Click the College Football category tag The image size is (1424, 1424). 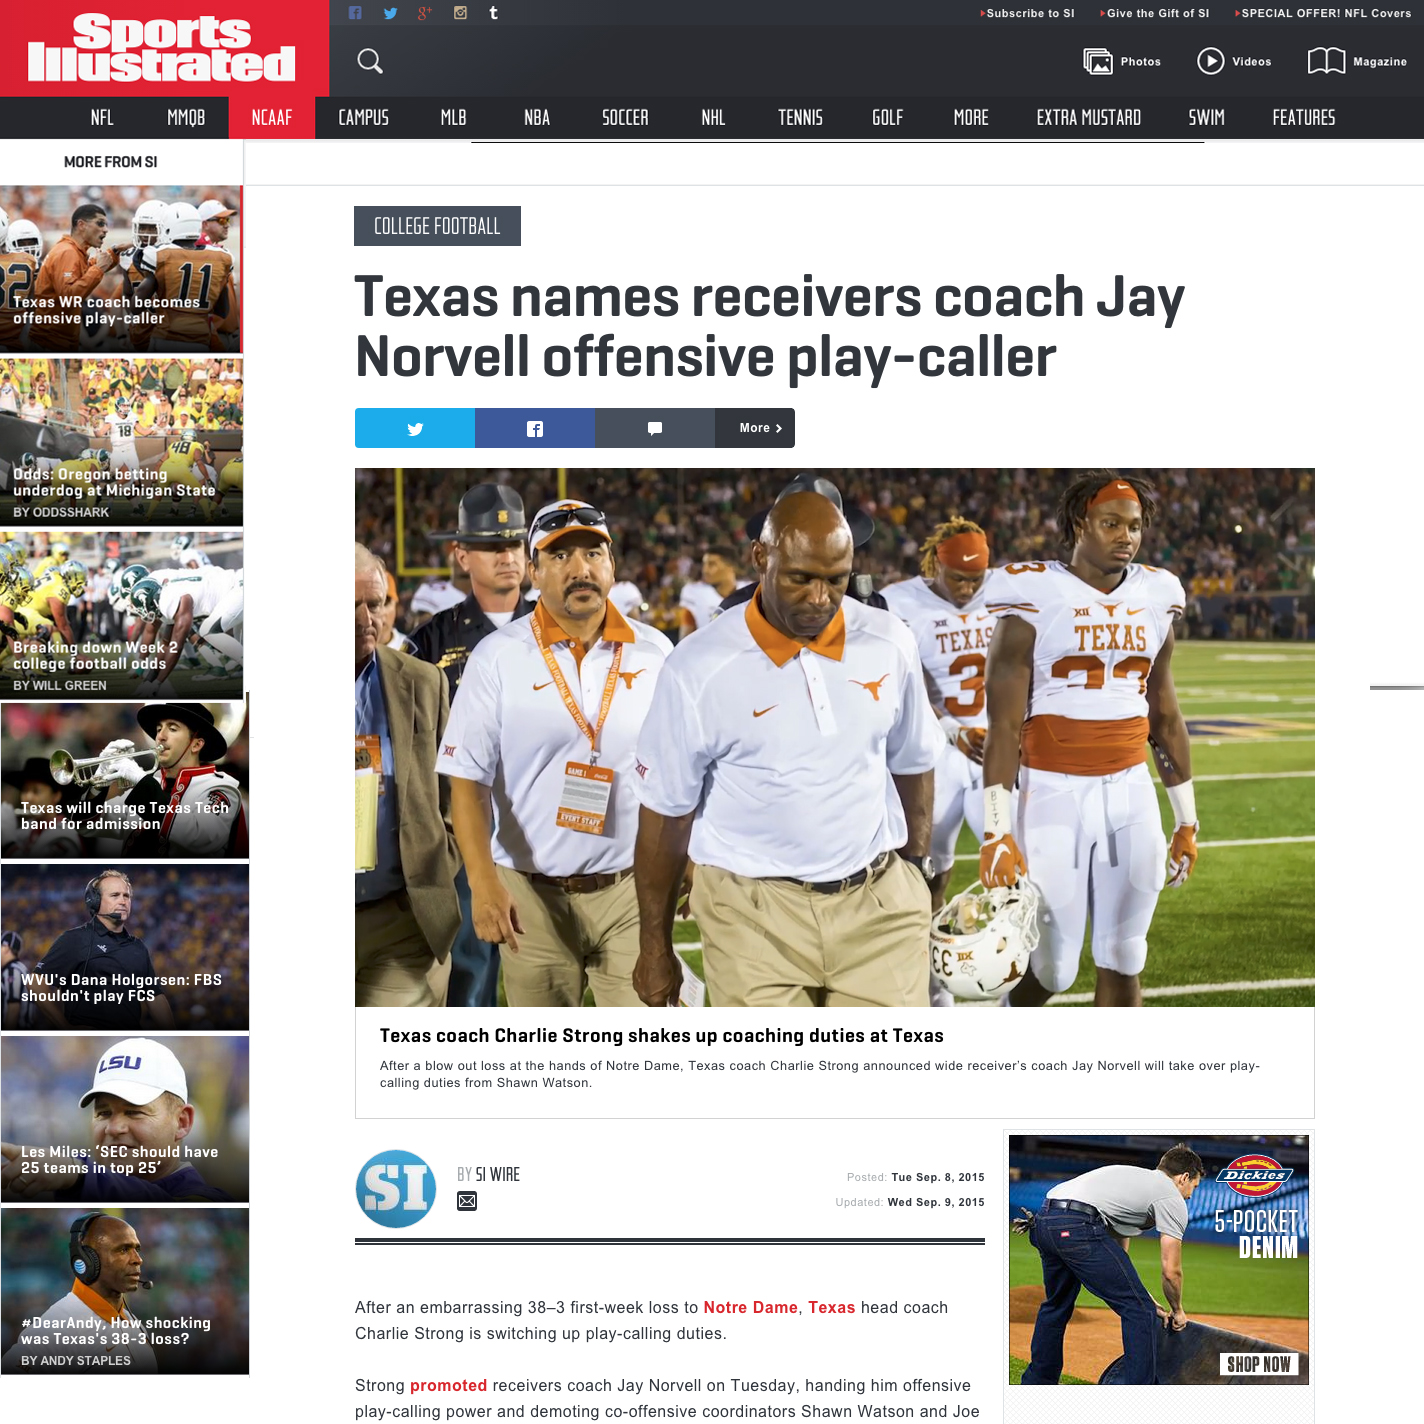point(437,226)
